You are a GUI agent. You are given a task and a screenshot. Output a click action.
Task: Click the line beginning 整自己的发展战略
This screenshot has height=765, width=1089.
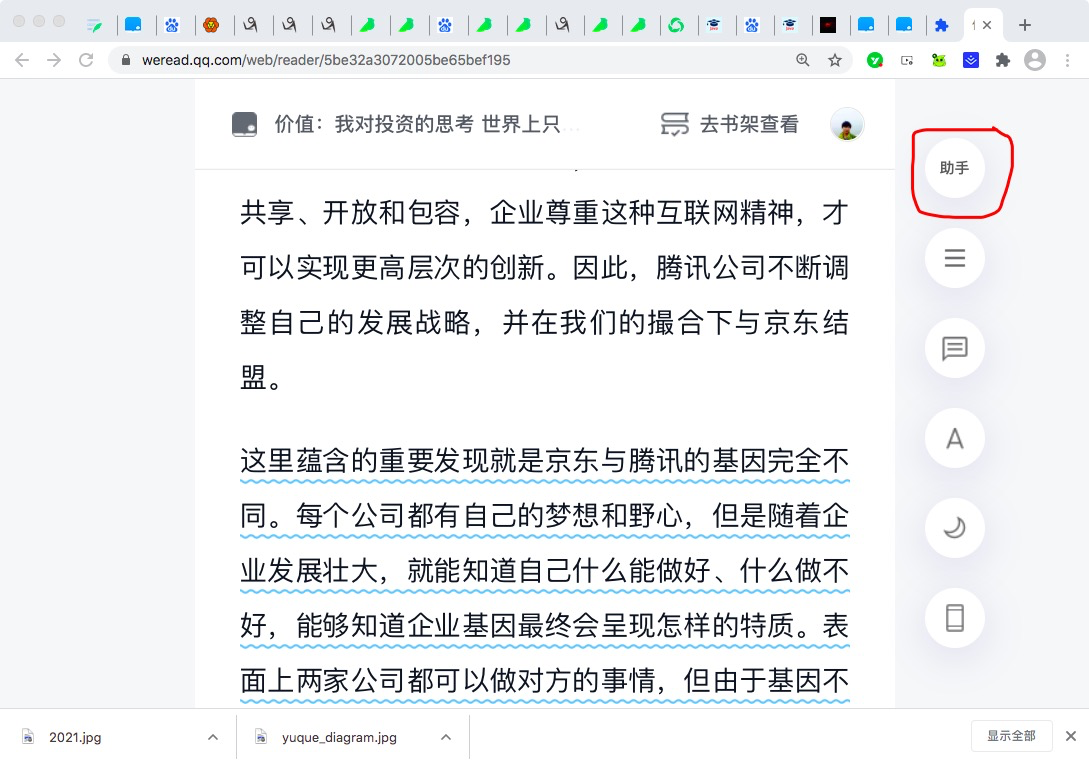(x=544, y=323)
